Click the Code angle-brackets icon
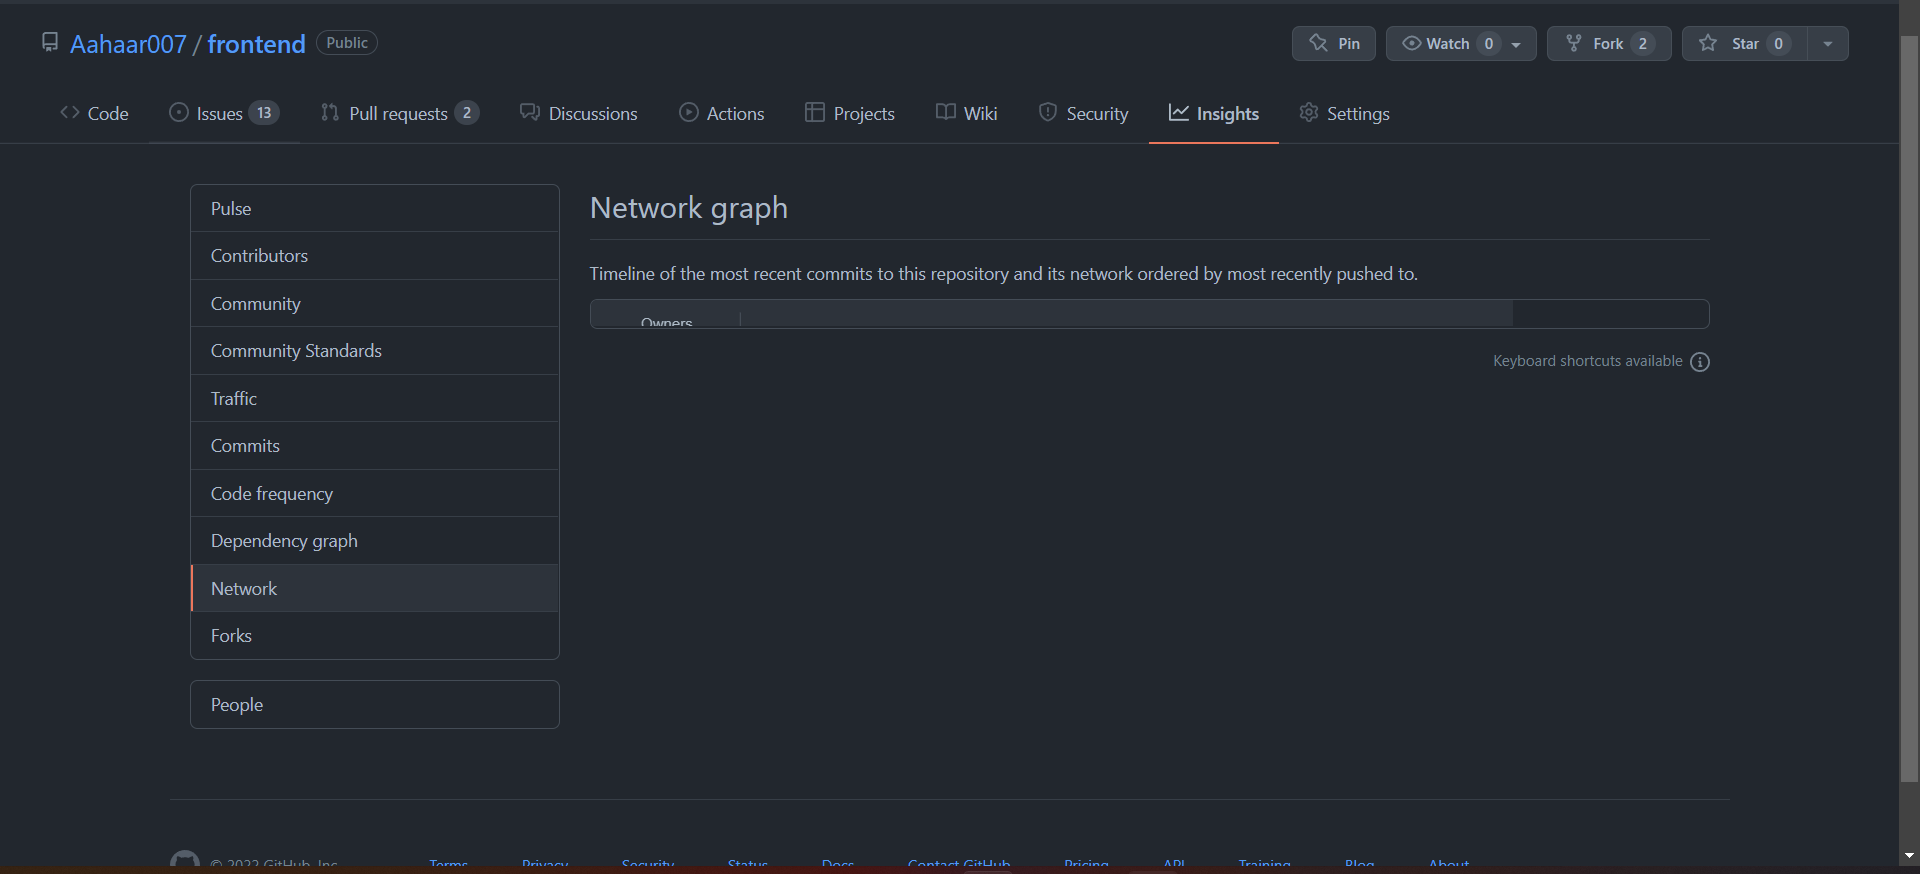The width and height of the screenshot is (1920, 874). point(70,112)
